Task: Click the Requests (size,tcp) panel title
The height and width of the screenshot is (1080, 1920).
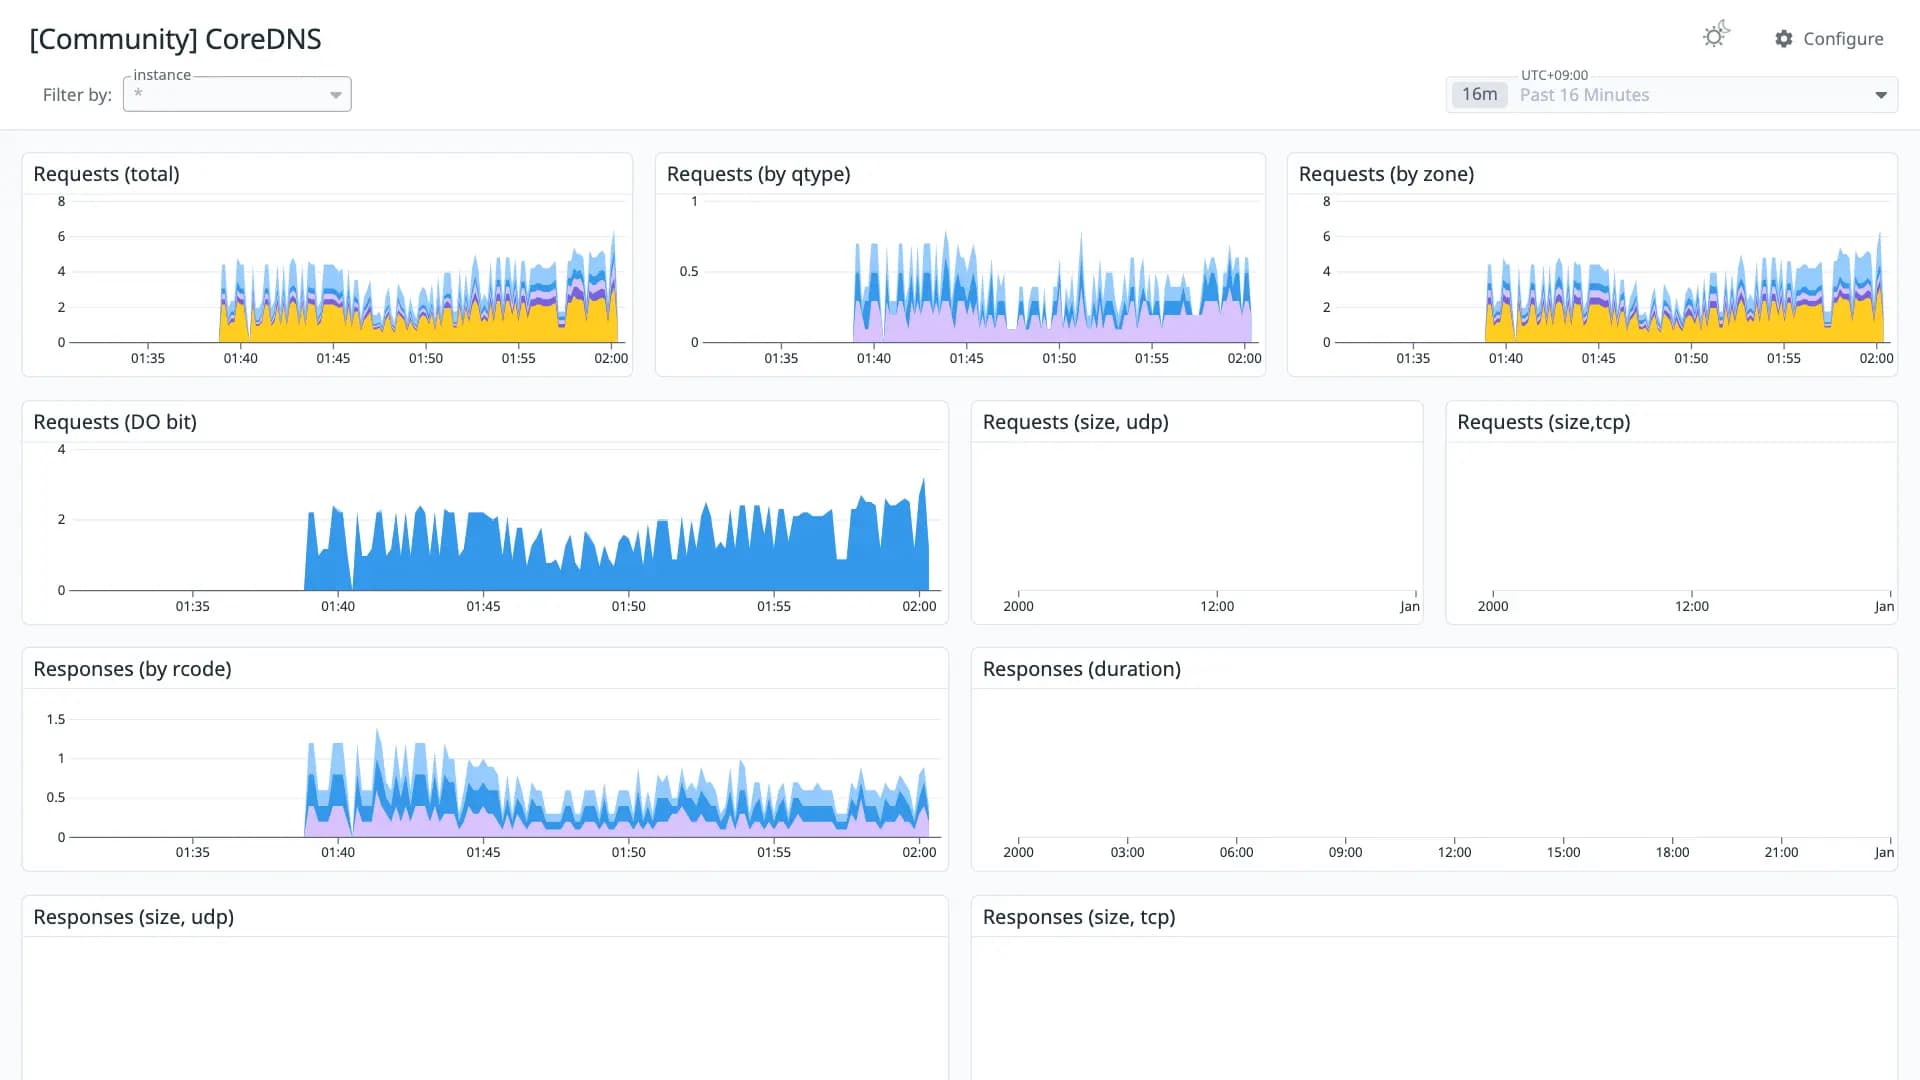Action: tap(1543, 422)
